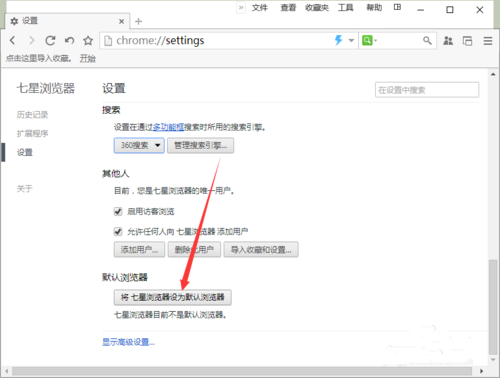Select 历史记录 in sidebar
Viewport: 500px width, 378px height.
pyautogui.click(x=32, y=115)
